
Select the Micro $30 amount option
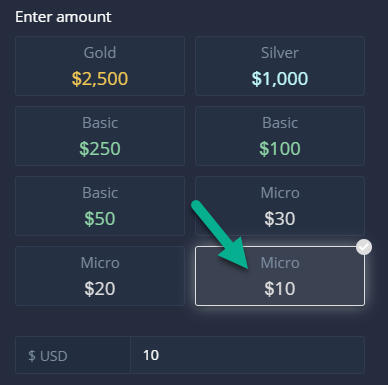pyautogui.click(x=280, y=206)
